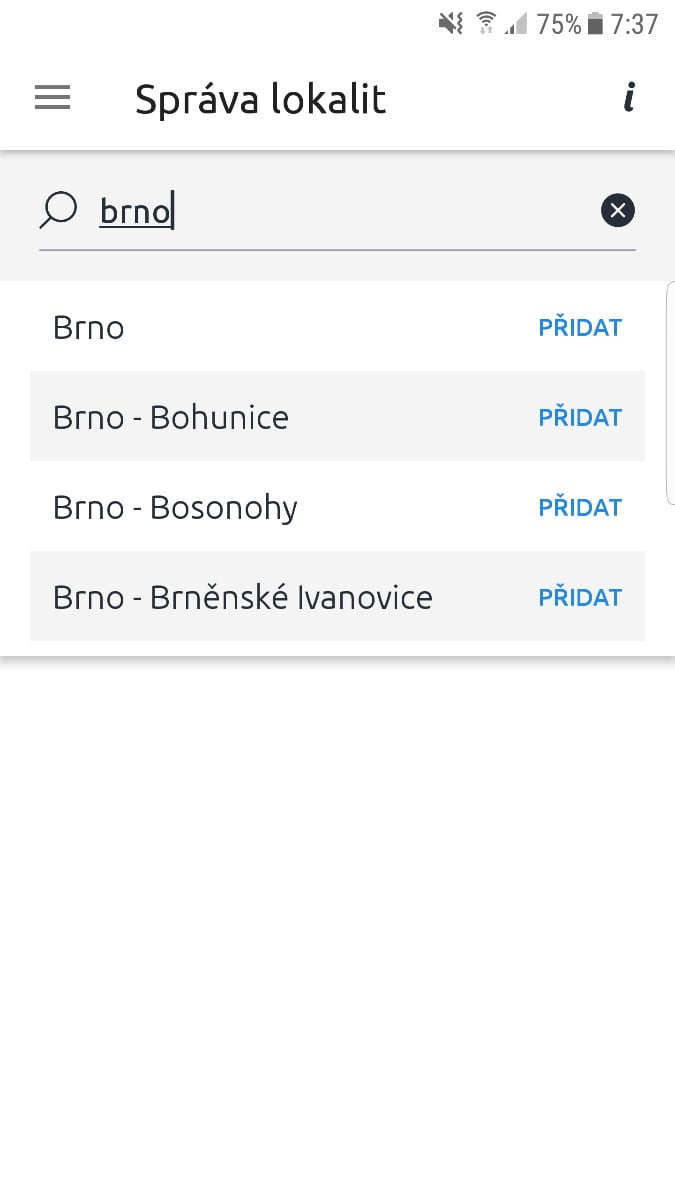Select the Brno - Bohunice list entry
Viewport: 675px width, 1200px height.
pos(170,417)
